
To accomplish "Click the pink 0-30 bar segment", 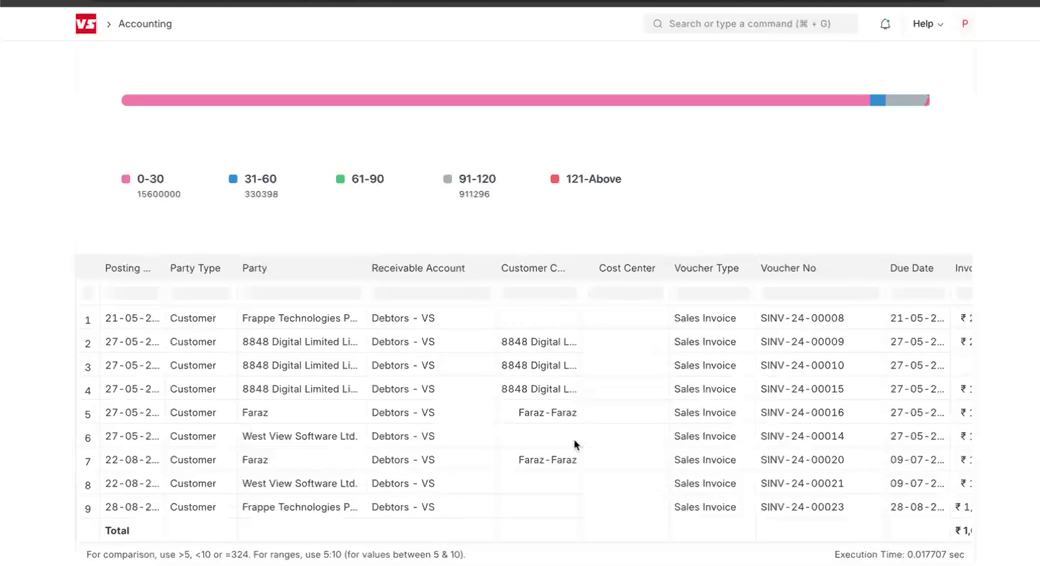I will coord(495,100).
